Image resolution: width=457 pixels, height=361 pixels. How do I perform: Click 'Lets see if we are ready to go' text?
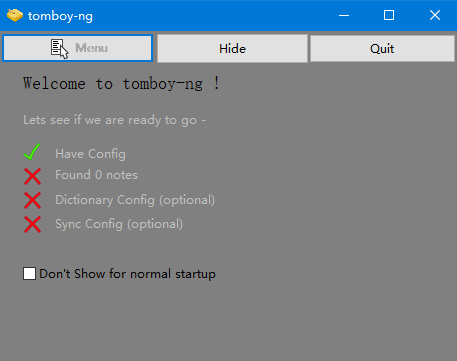pos(114,120)
